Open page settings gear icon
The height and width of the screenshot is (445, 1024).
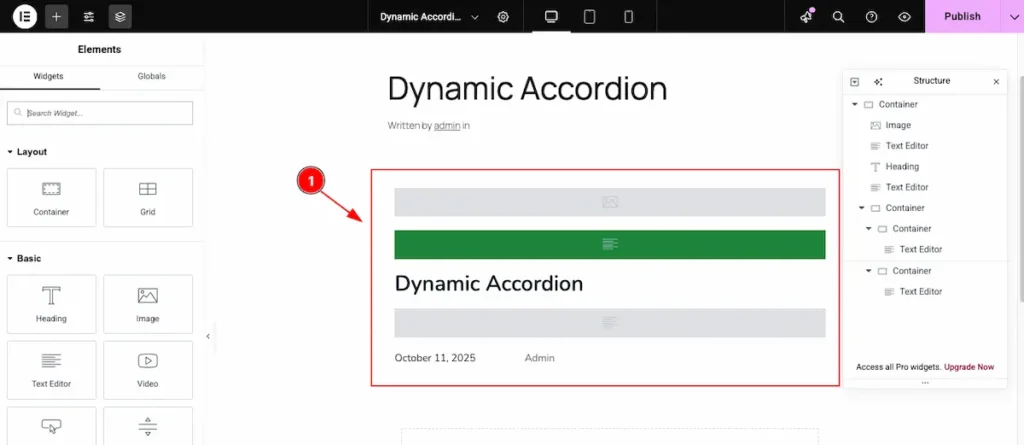point(503,16)
